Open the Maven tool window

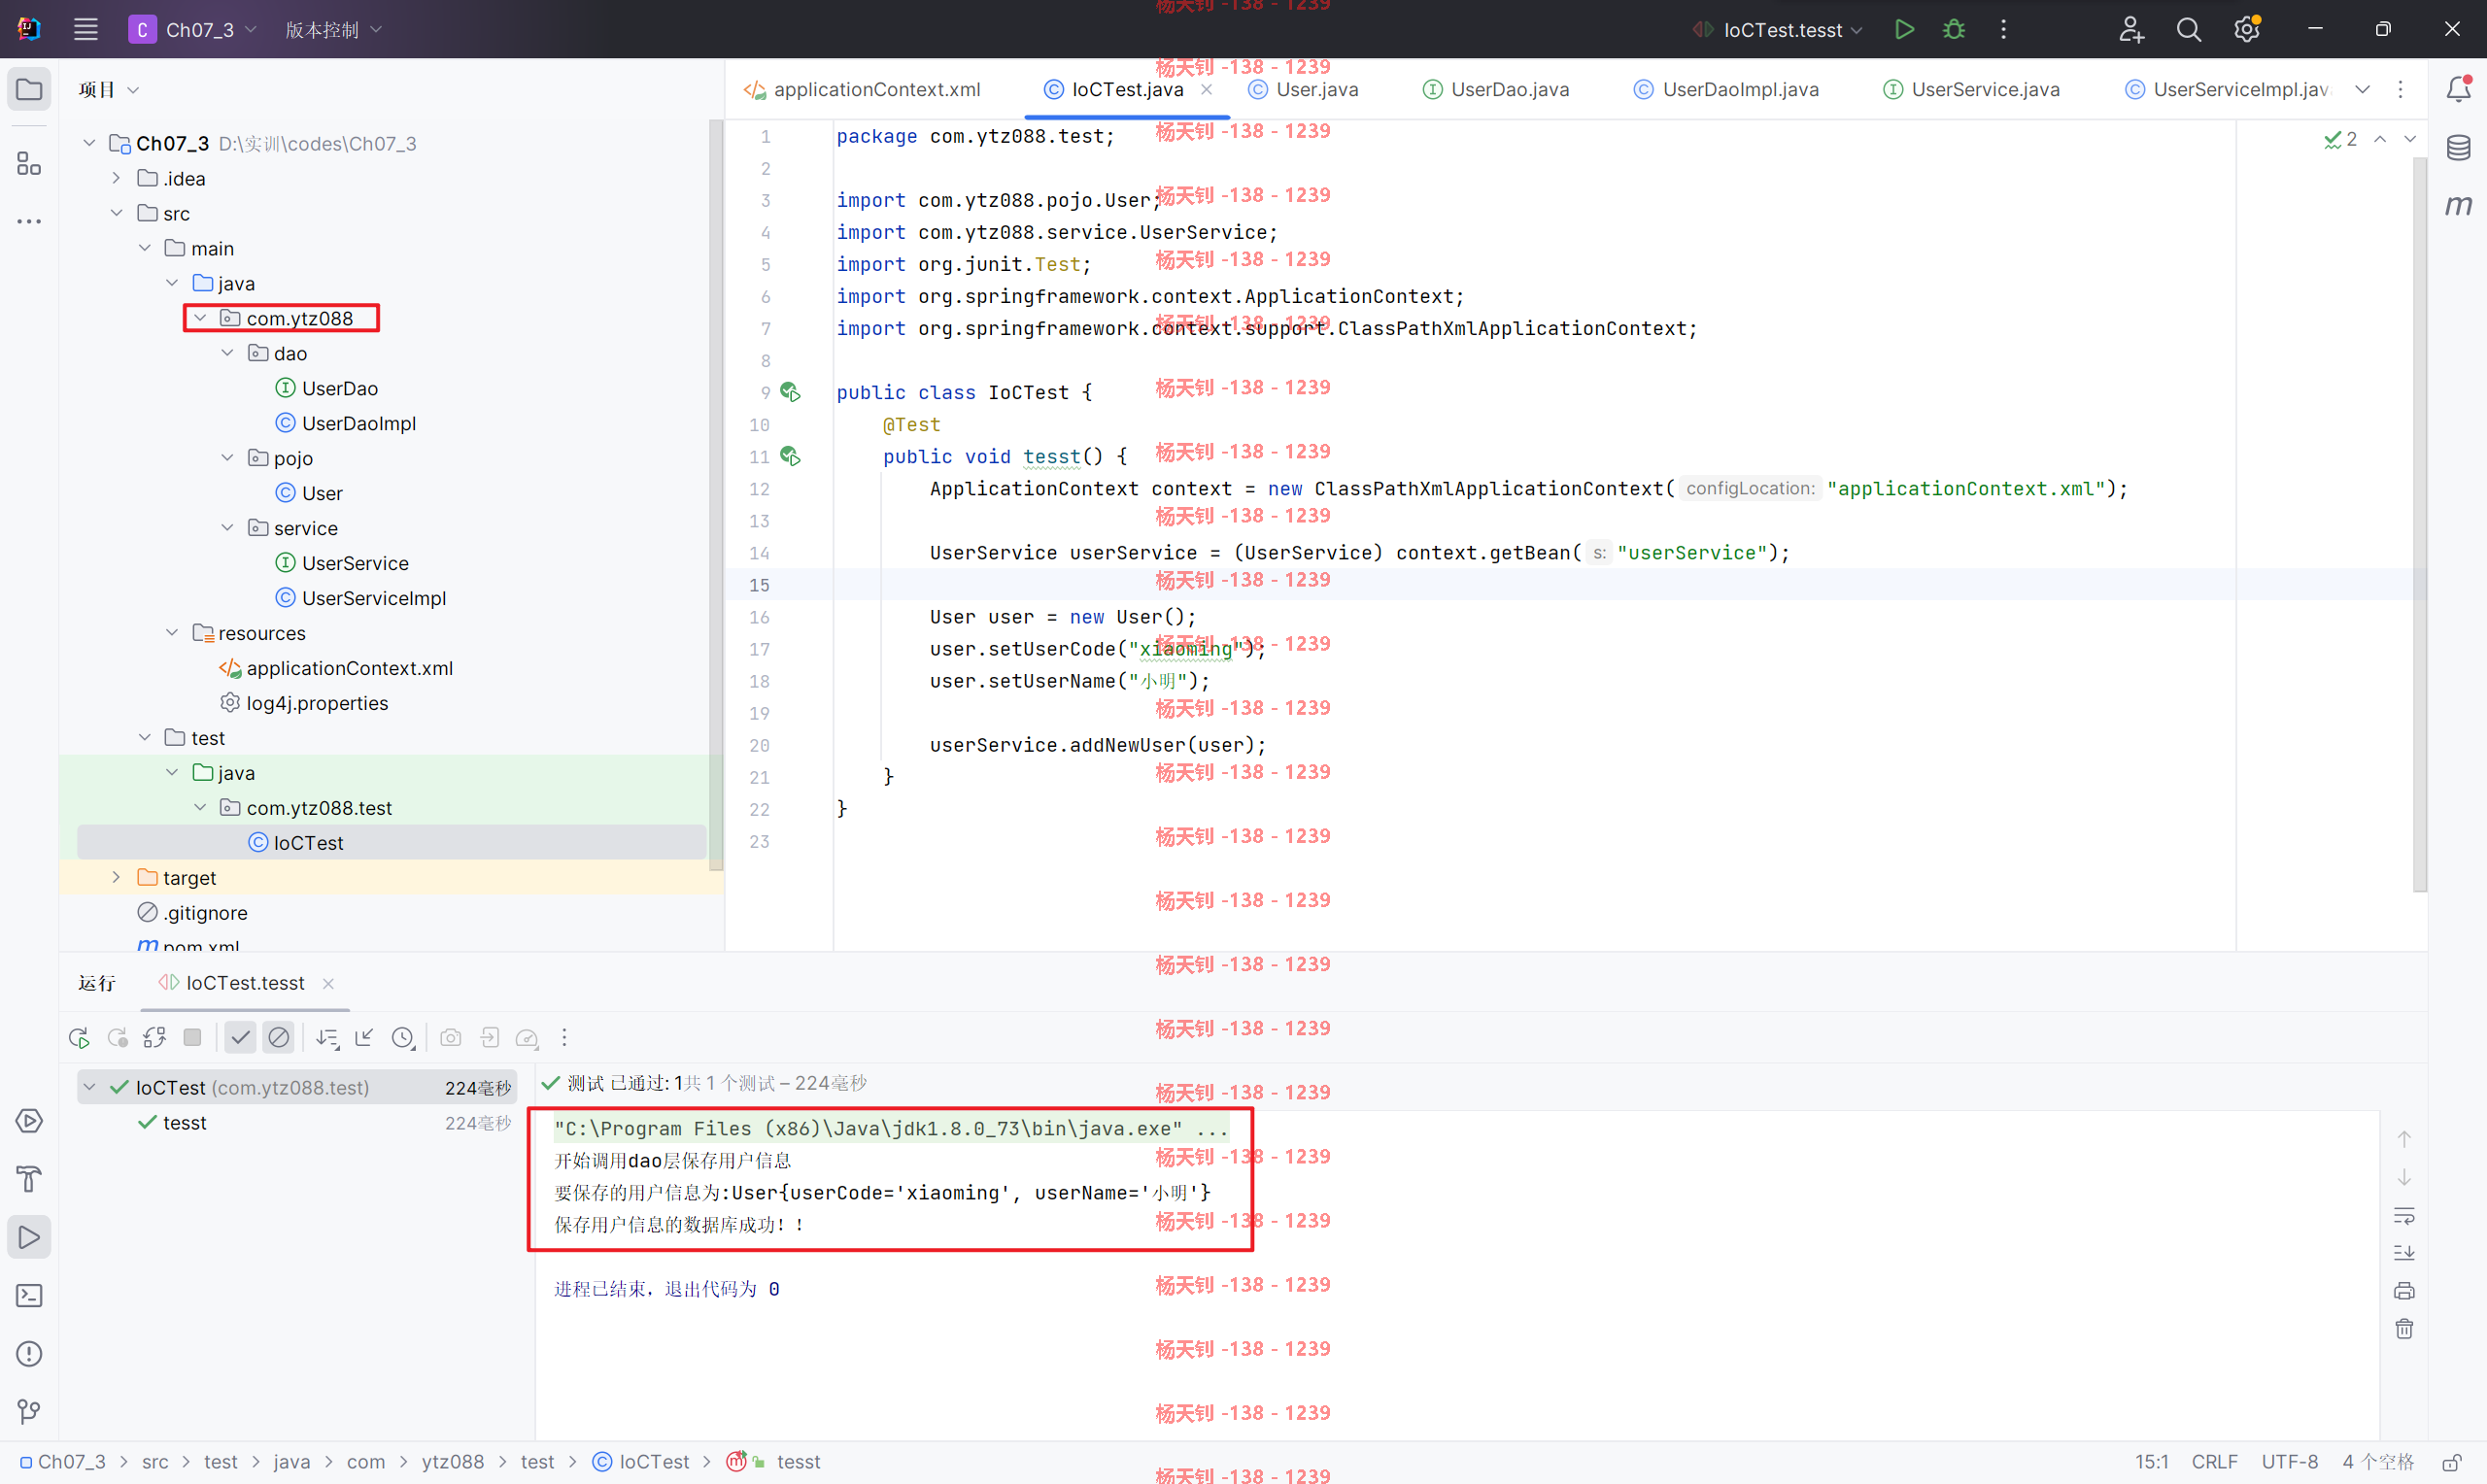(2458, 205)
